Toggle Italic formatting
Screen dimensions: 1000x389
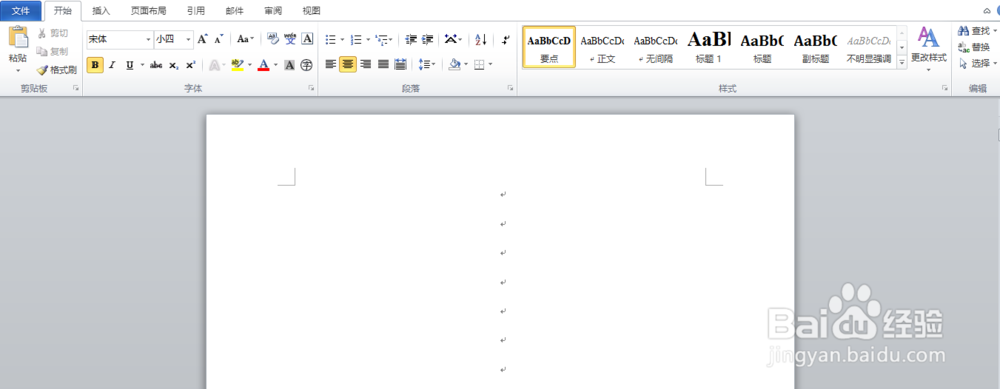pyautogui.click(x=112, y=65)
